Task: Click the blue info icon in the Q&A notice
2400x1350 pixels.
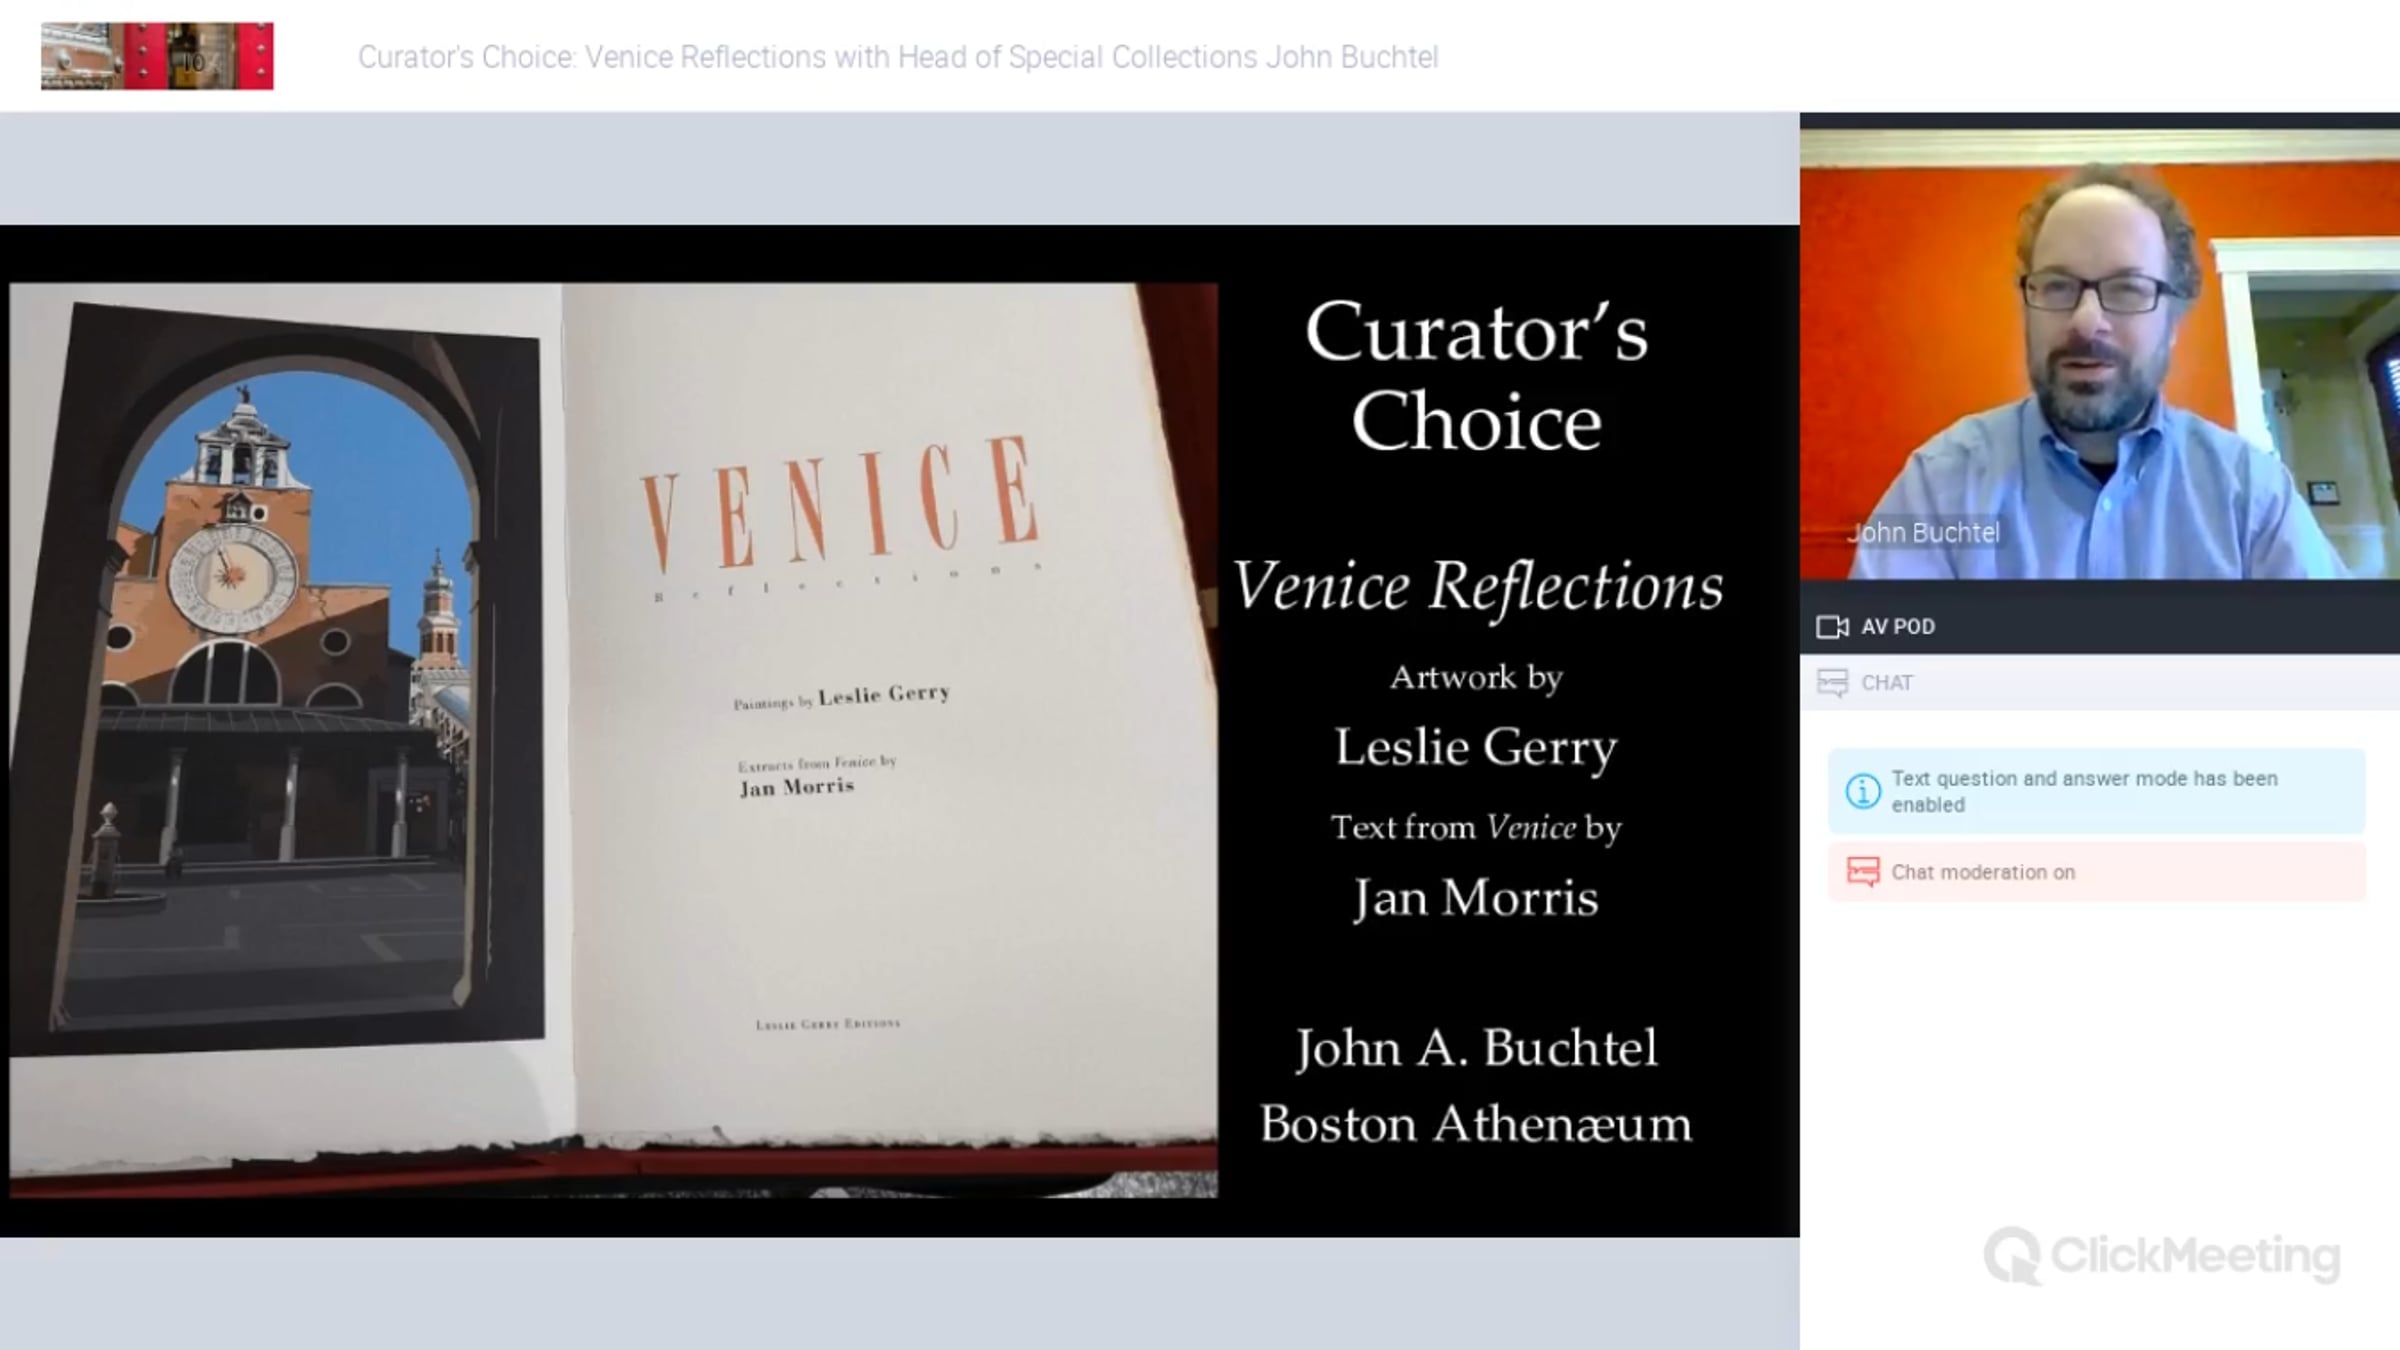Action: coord(1862,792)
